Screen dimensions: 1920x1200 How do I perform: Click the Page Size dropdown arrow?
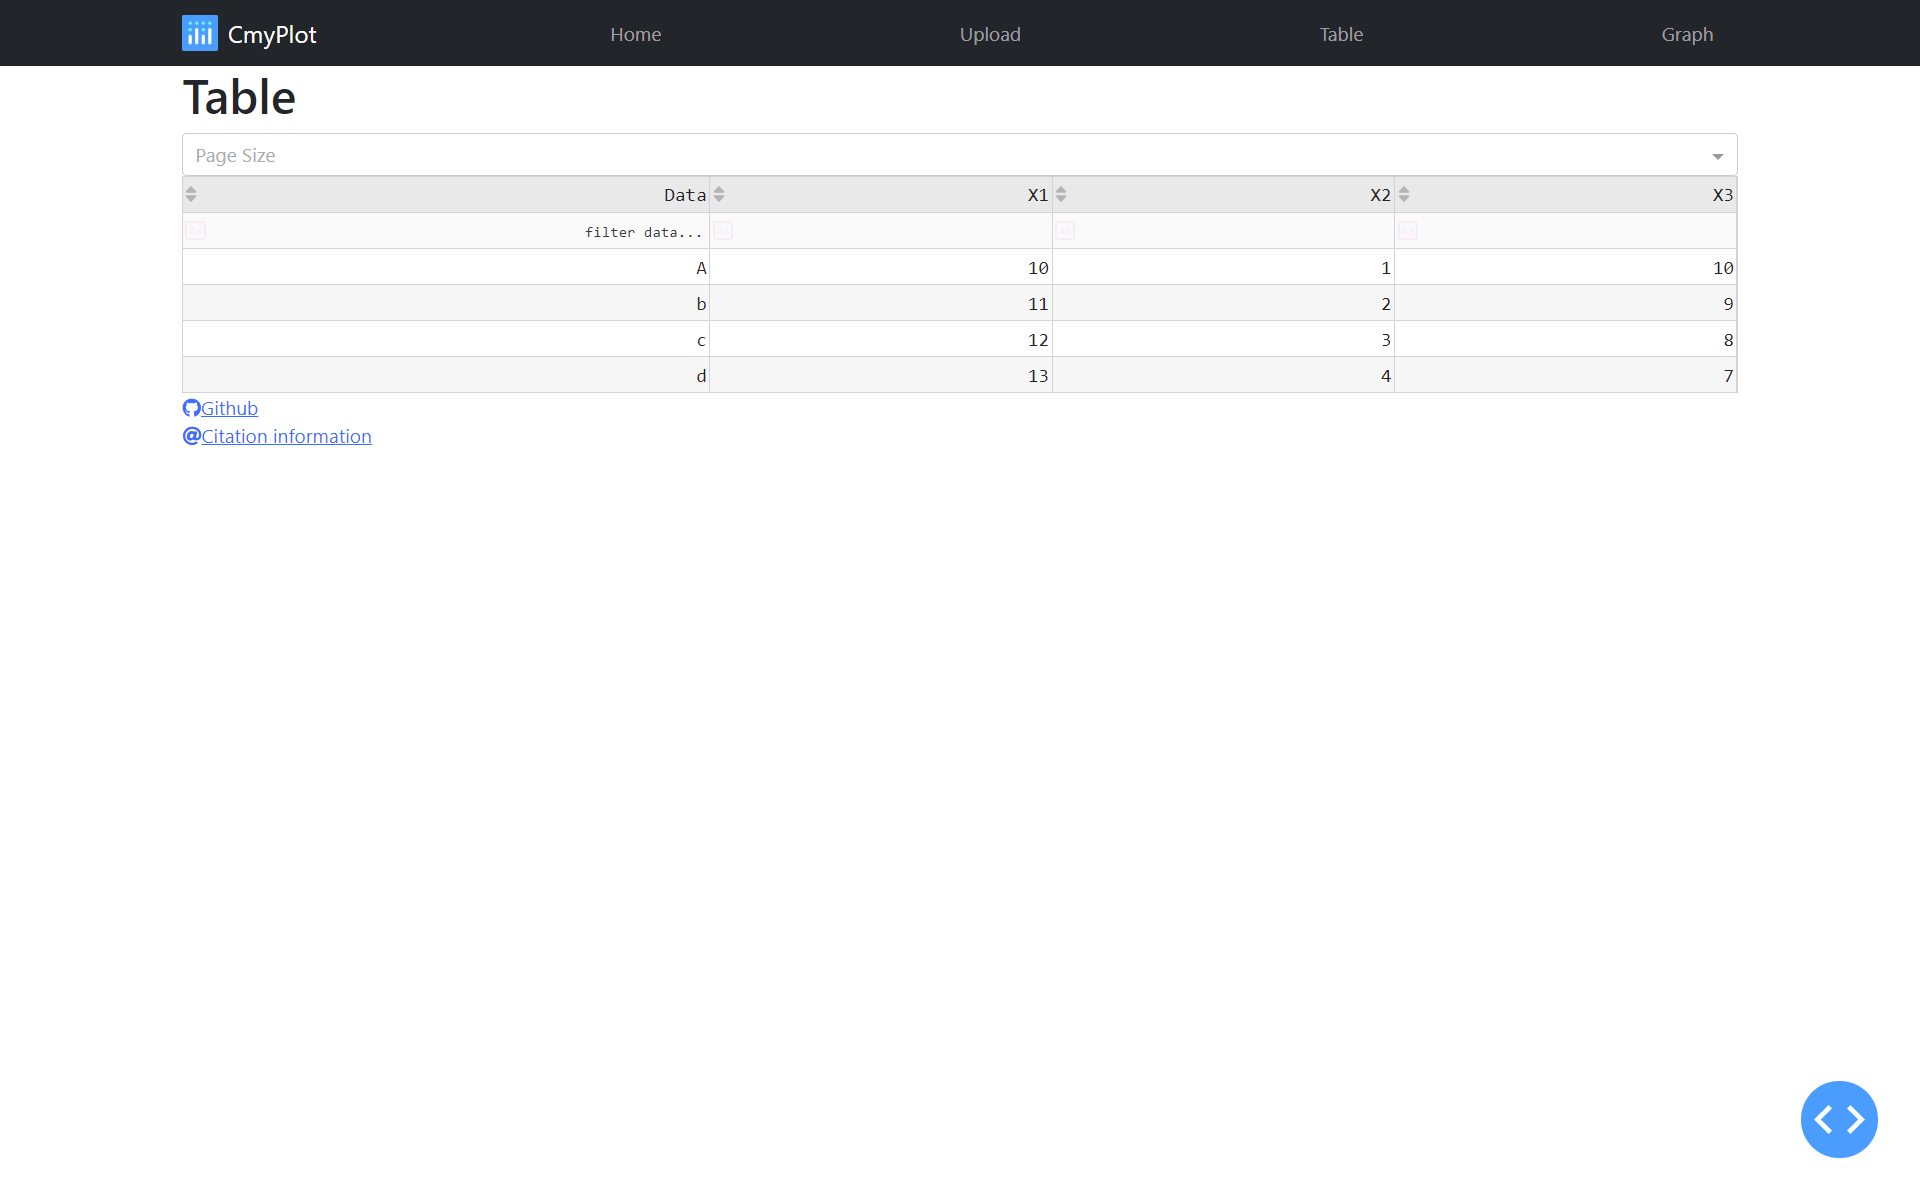point(1717,156)
